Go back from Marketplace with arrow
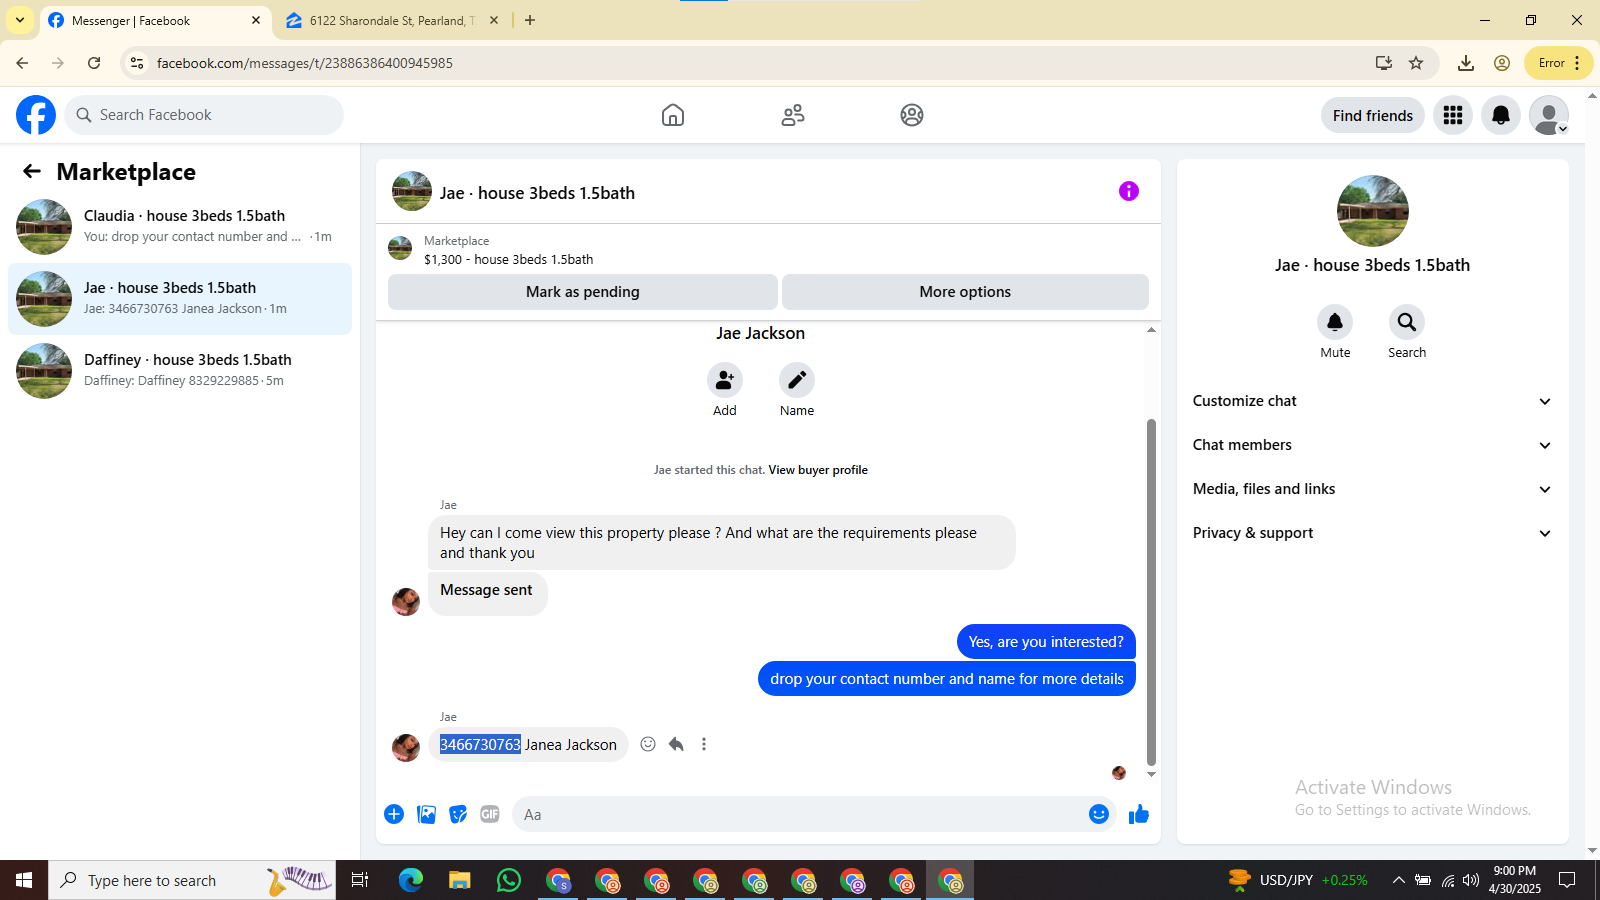 pos(32,171)
